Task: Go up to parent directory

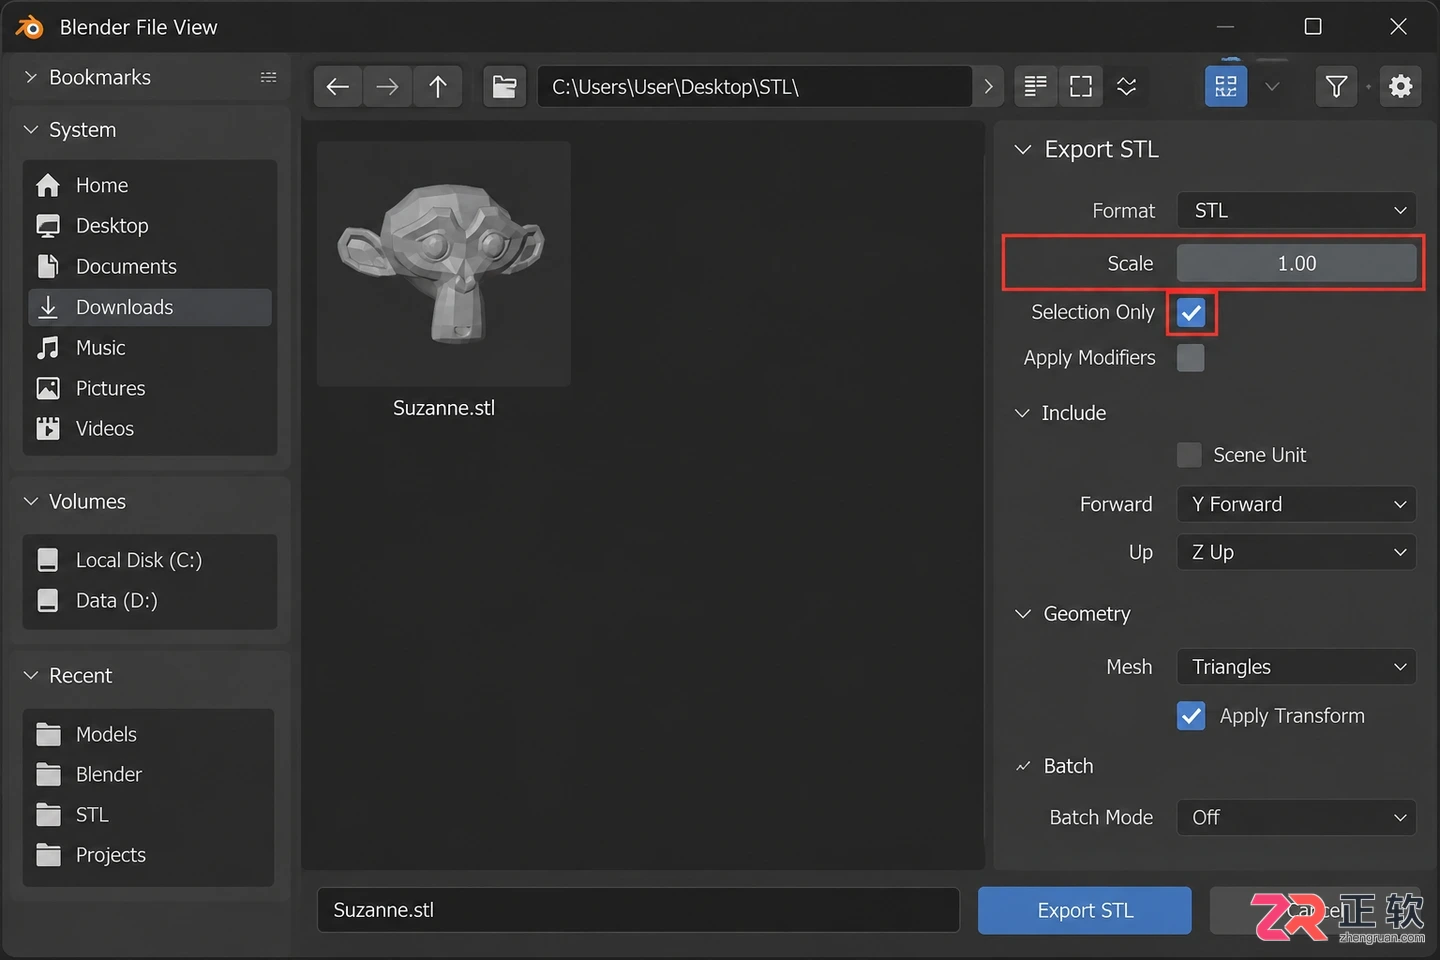Action: click(437, 87)
